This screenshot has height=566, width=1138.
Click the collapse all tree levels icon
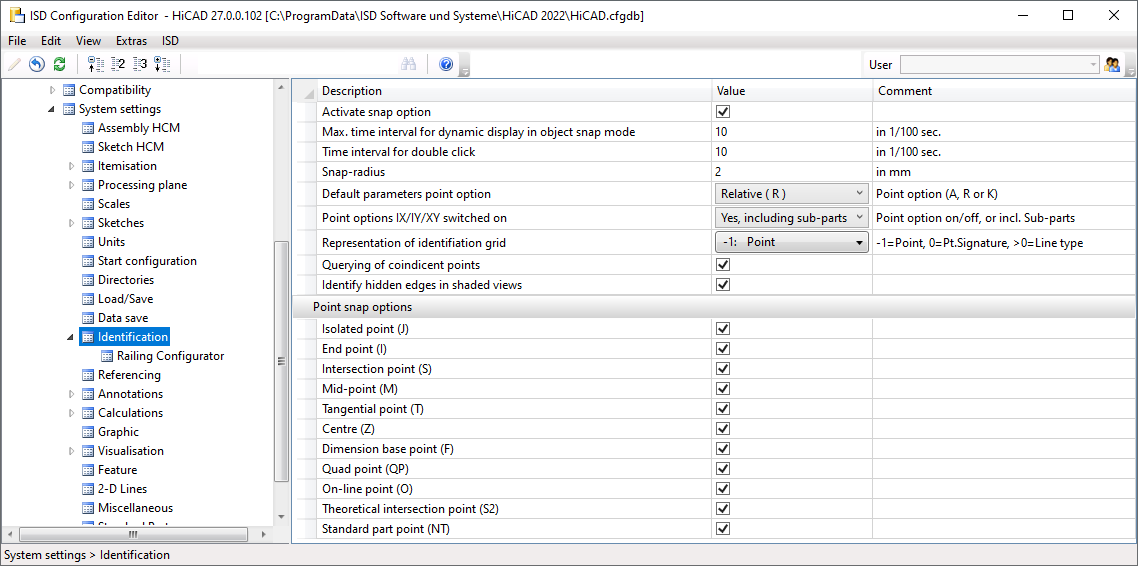[x=96, y=64]
